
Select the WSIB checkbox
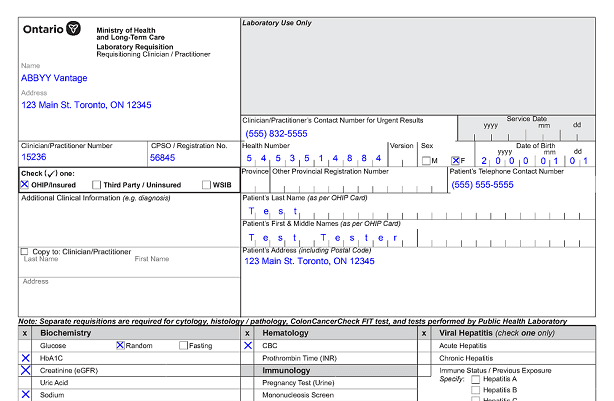205,185
